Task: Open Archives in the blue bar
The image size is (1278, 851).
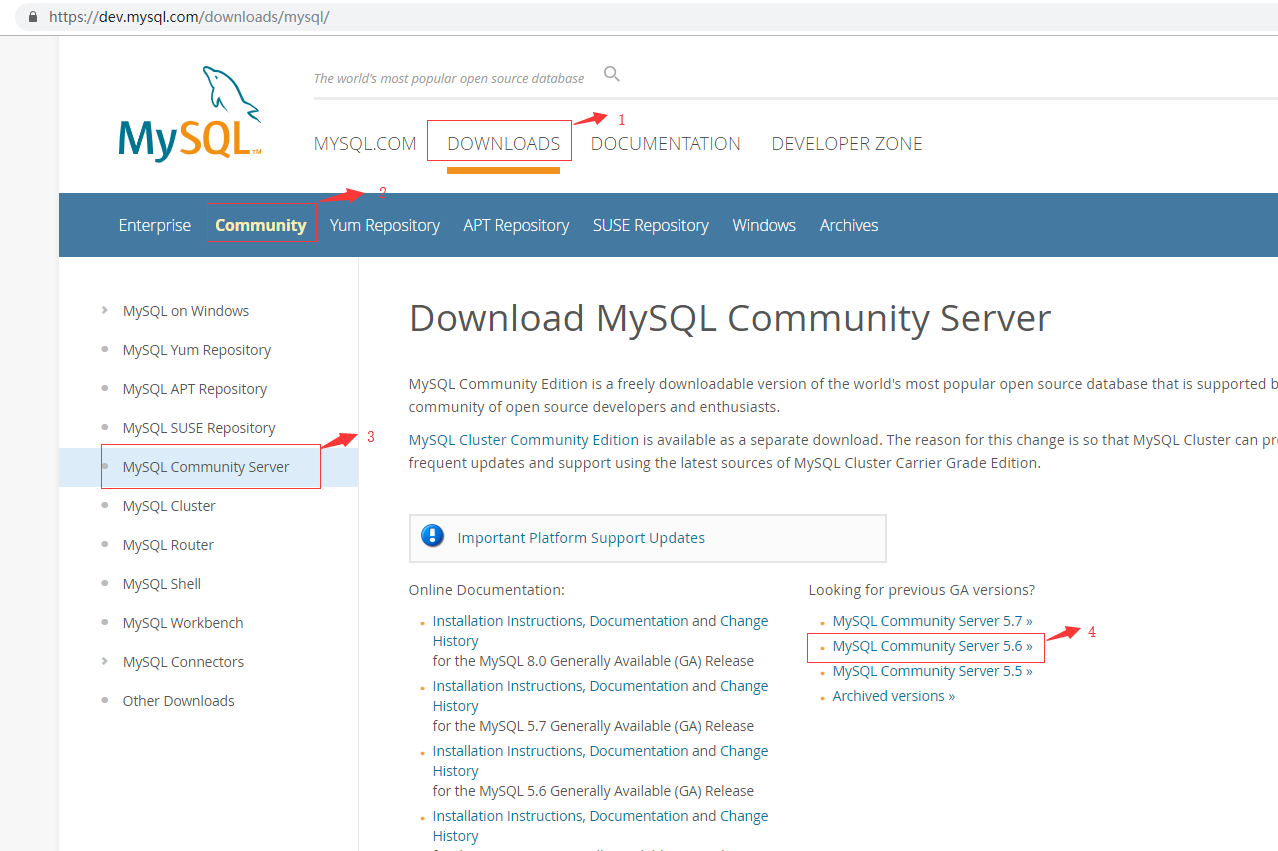Action: coord(849,225)
